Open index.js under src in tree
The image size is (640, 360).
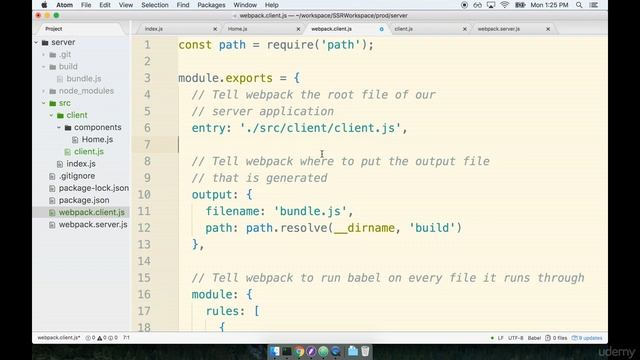81,164
